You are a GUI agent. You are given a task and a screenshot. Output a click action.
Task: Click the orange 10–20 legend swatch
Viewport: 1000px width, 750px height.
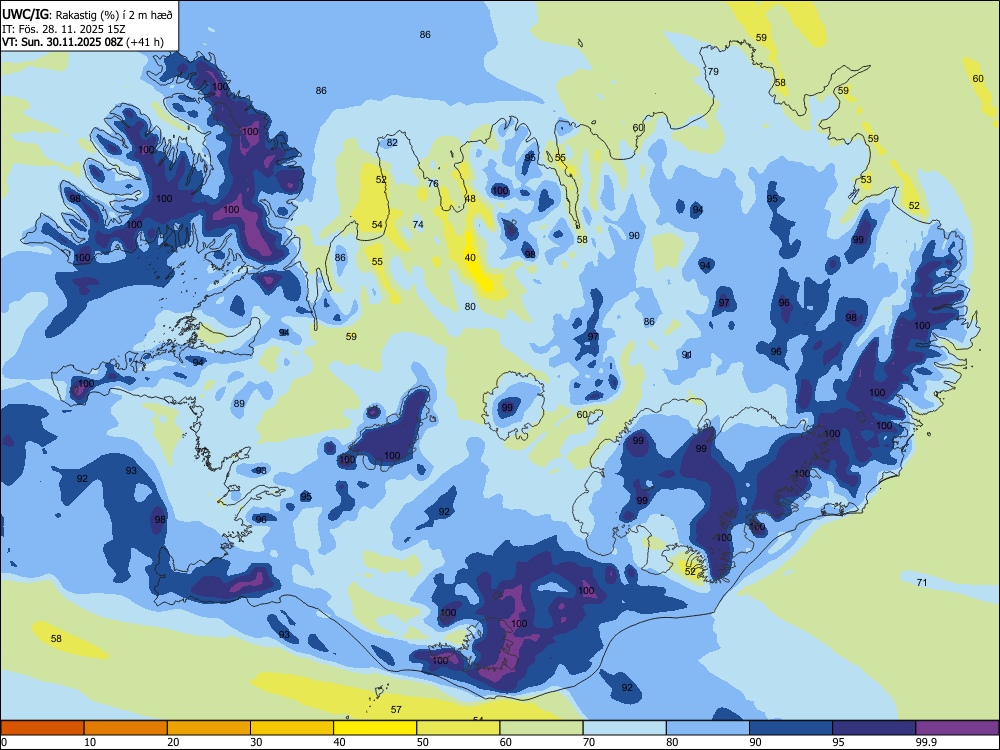pos(126,728)
